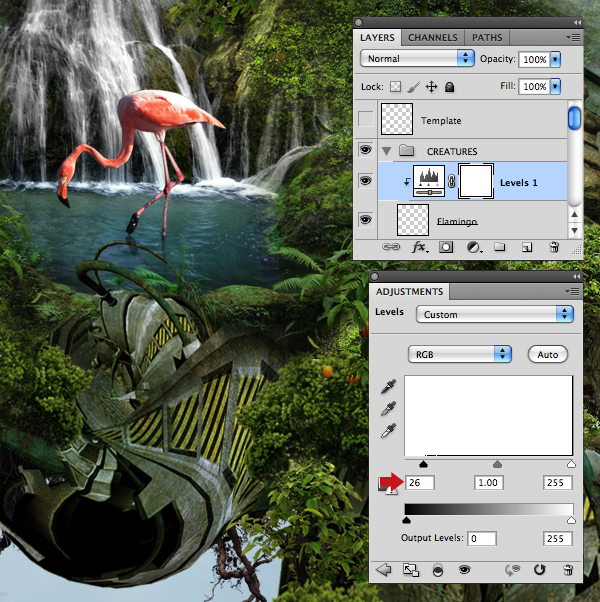
Task: Show the Template layer visibility box
Action: [365, 119]
